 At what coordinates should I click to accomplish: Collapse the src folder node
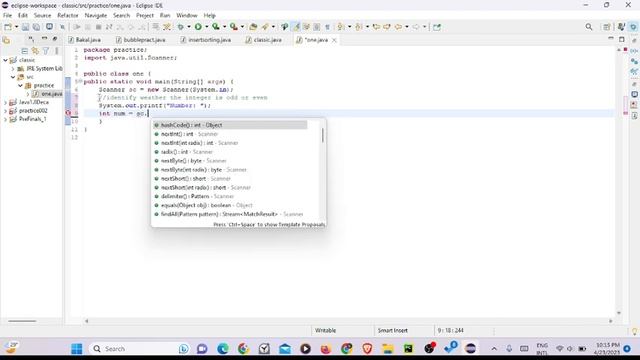point(13,77)
